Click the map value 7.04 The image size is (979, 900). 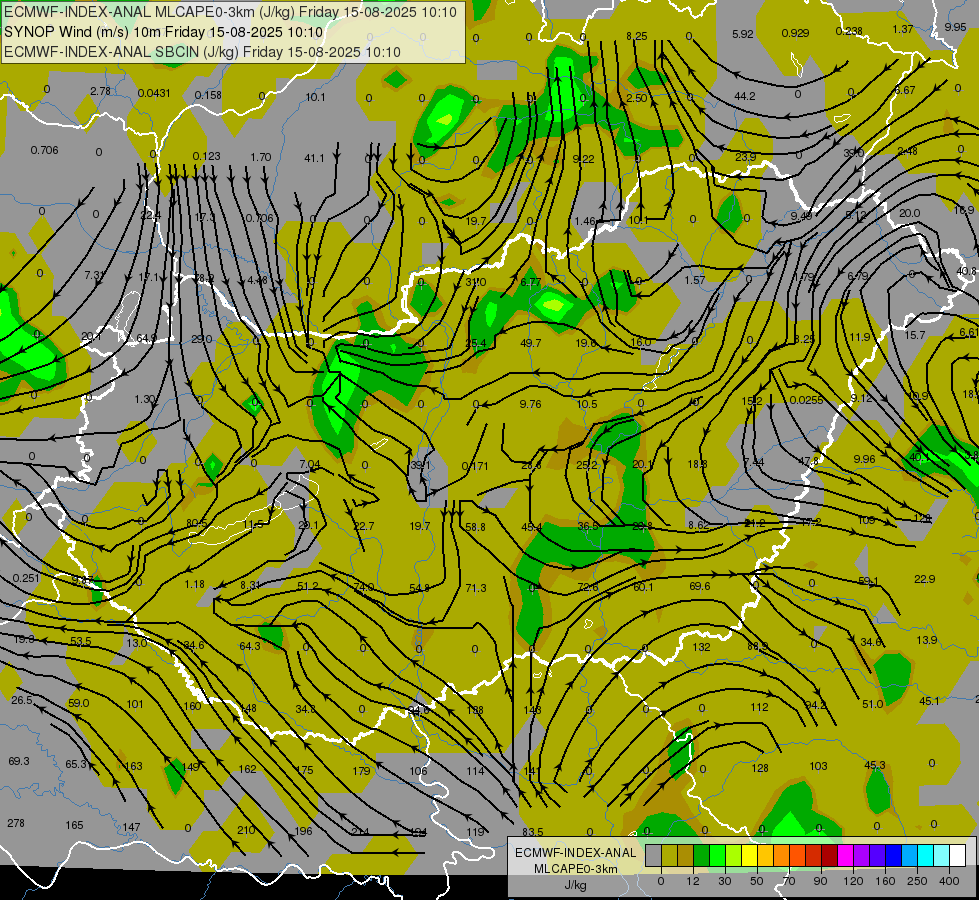tap(310, 464)
